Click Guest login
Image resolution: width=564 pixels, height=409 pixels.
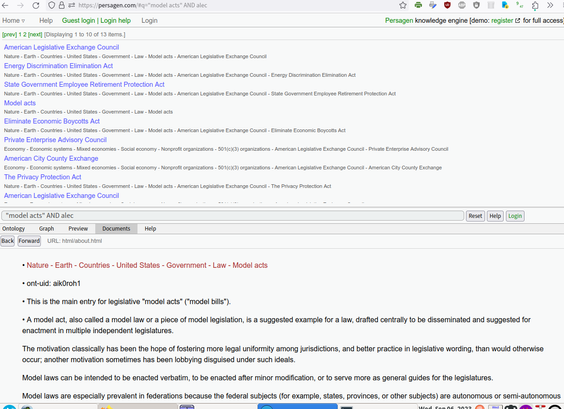[78, 21]
